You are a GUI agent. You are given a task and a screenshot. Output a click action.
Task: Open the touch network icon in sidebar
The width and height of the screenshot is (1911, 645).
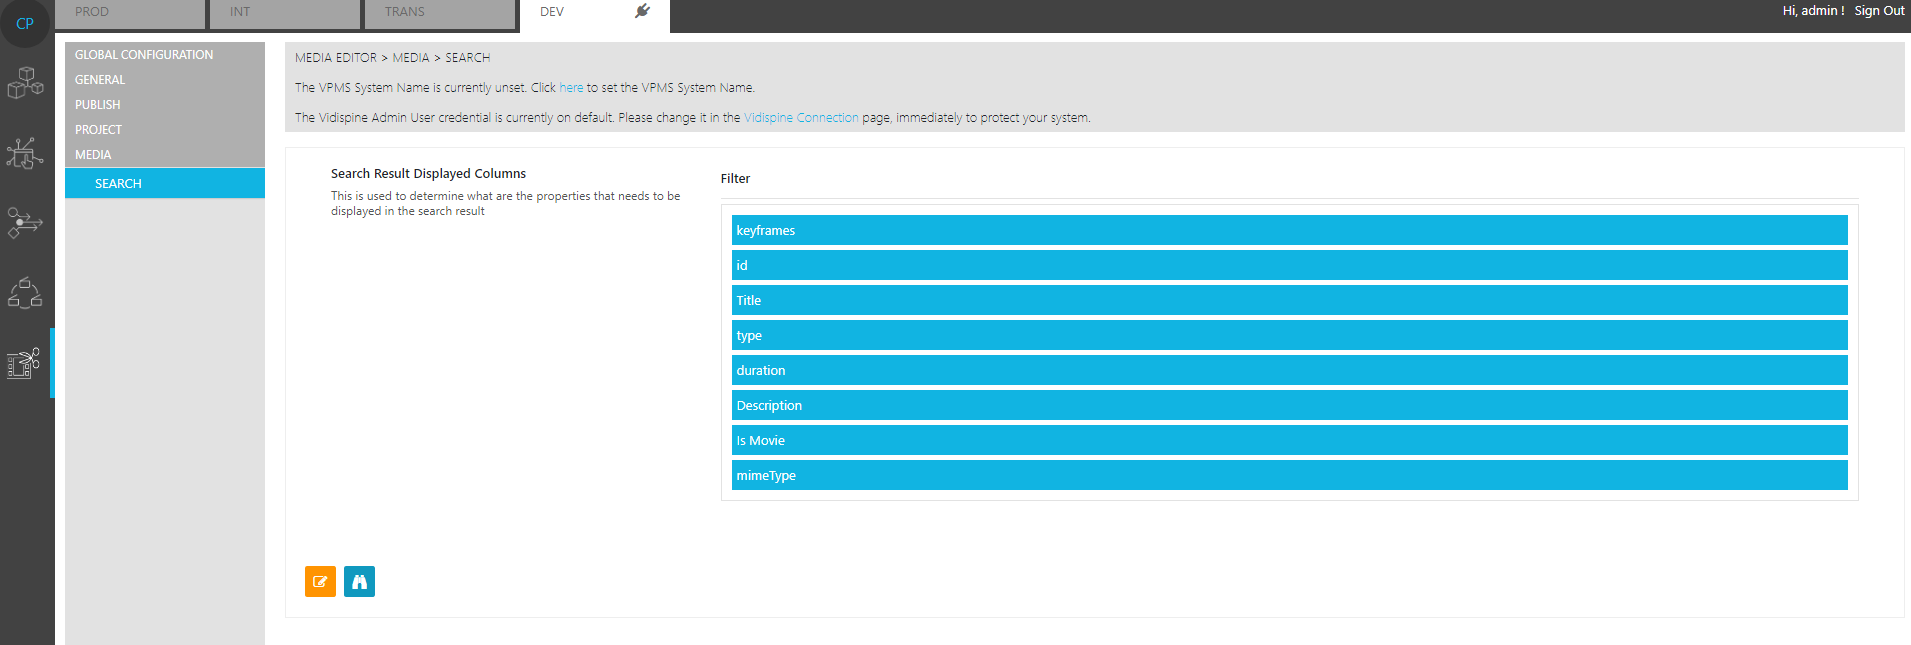pos(25,153)
